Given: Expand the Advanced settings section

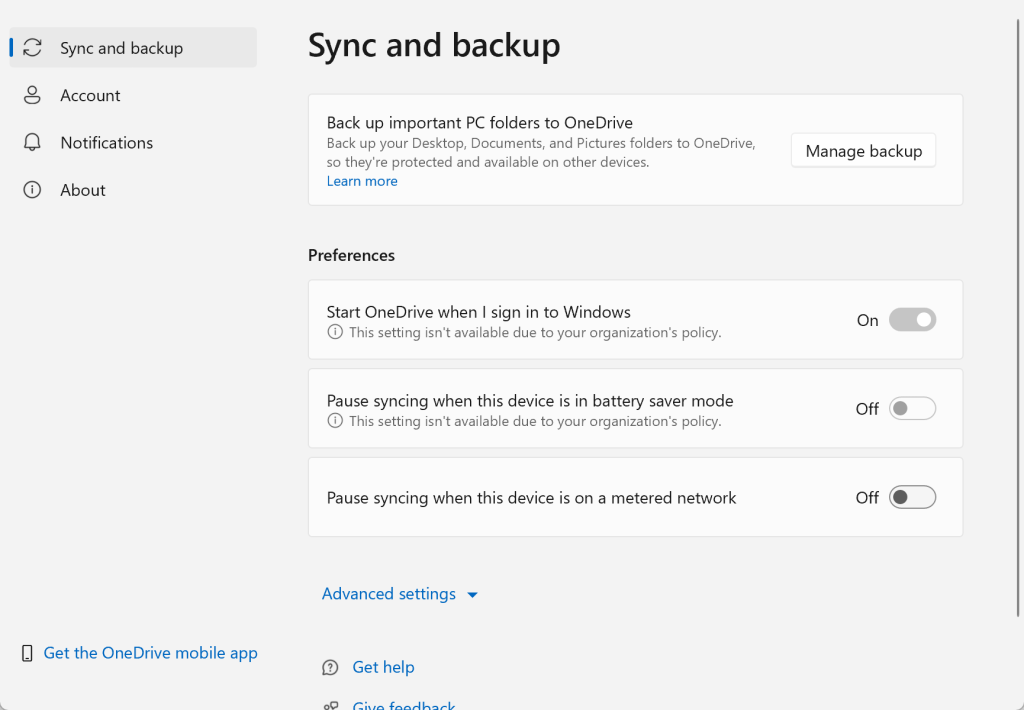Looking at the screenshot, I should (400, 593).
